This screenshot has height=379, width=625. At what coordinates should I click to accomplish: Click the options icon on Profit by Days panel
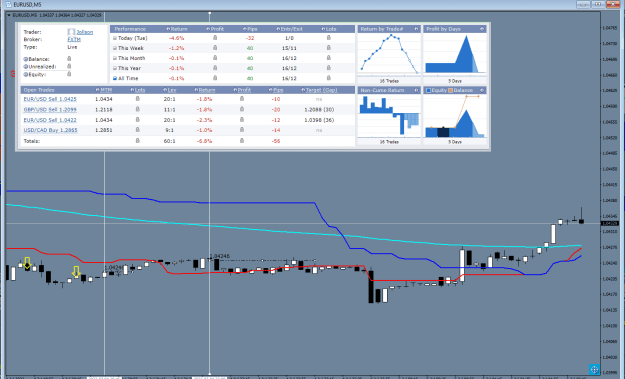(x=482, y=29)
